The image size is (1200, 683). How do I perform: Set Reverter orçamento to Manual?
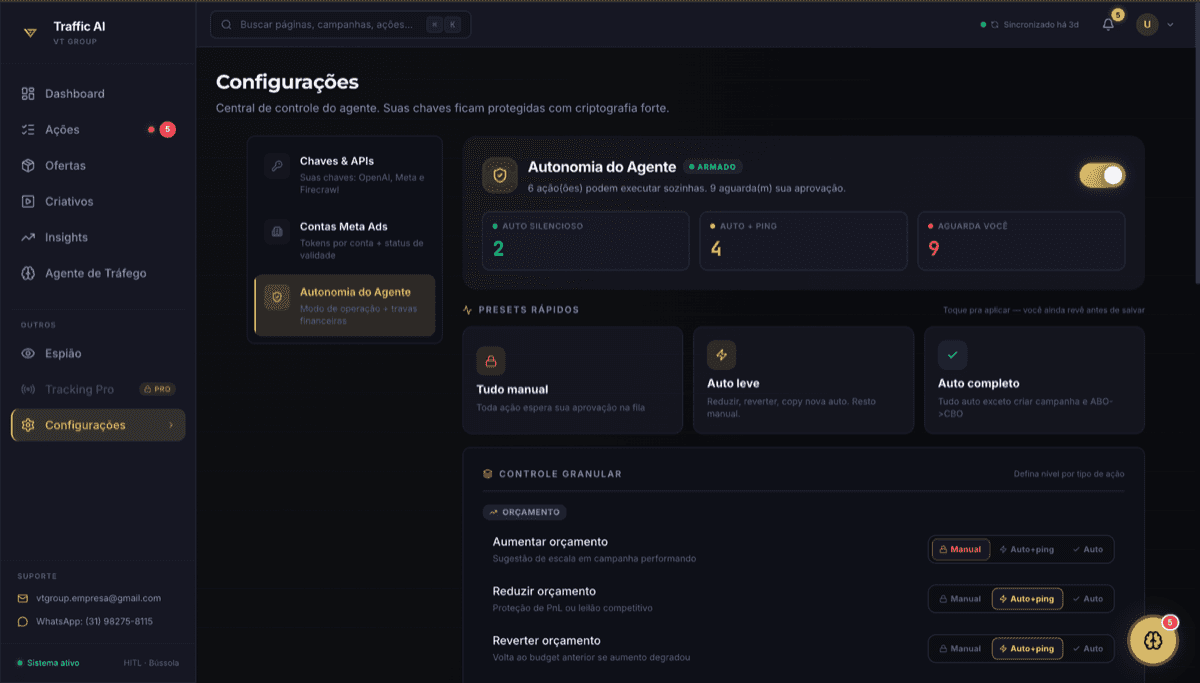pos(961,649)
